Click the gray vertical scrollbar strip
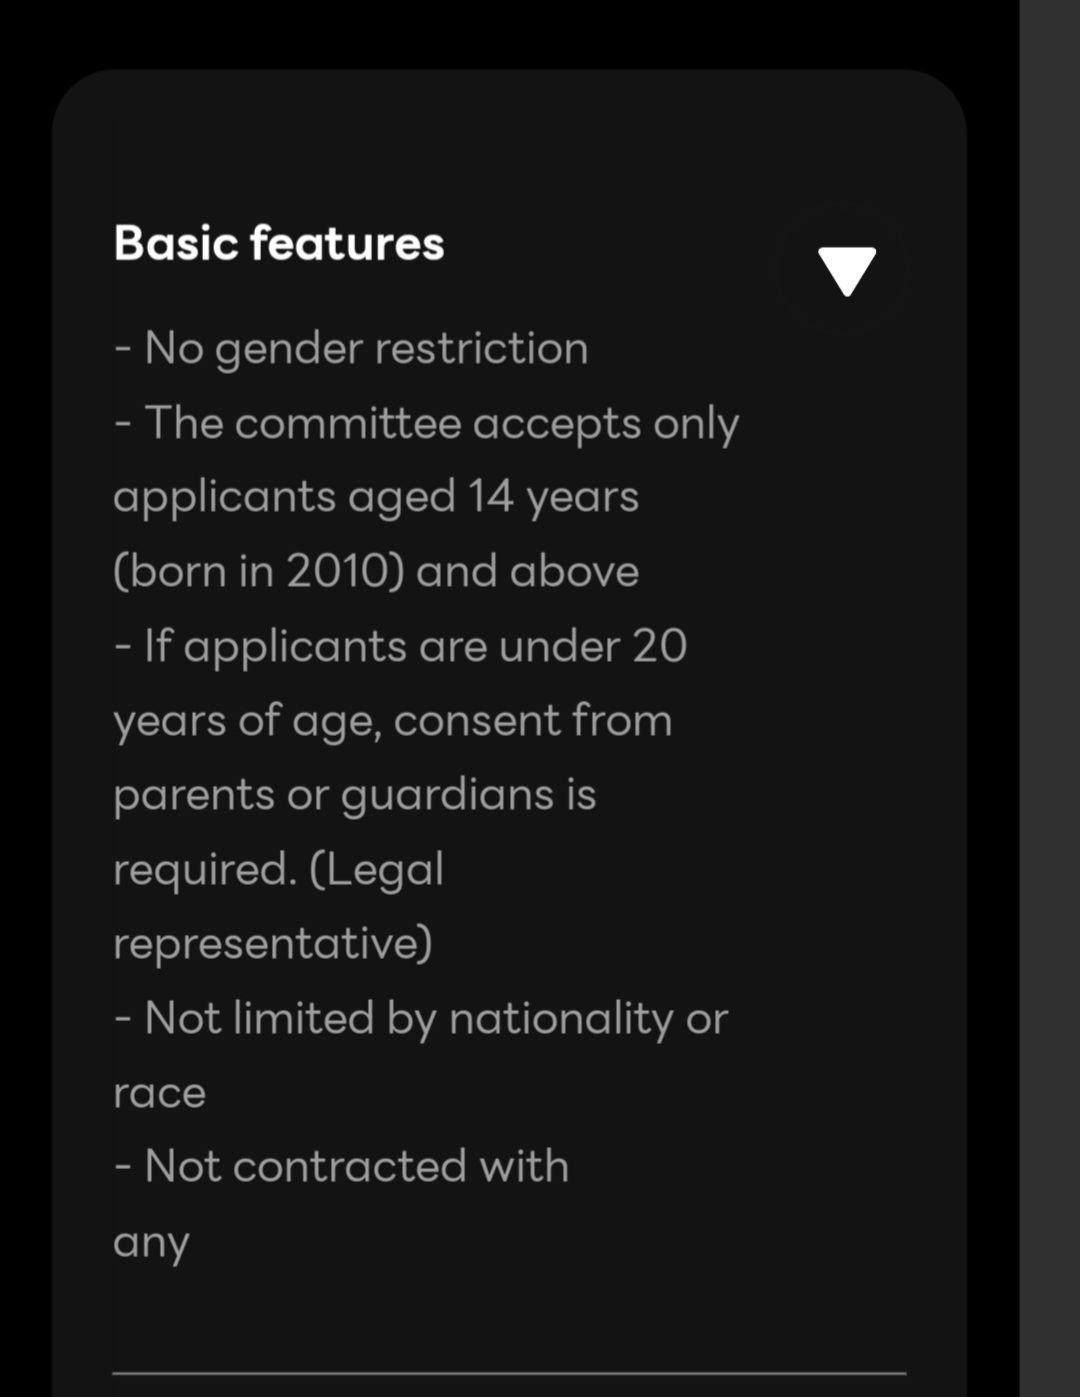Image resolution: width=1080 pixels, height=1397 pixels. tap(1049, 698)
